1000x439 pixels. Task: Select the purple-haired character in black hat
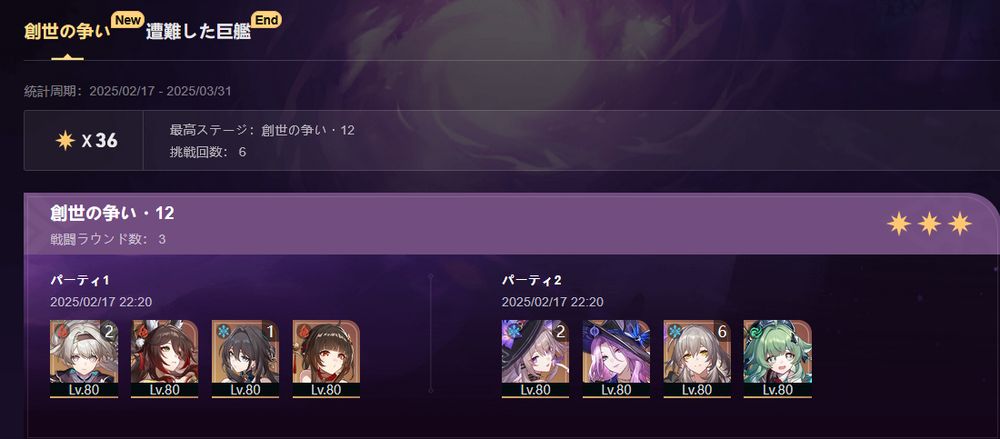(616, 359)
